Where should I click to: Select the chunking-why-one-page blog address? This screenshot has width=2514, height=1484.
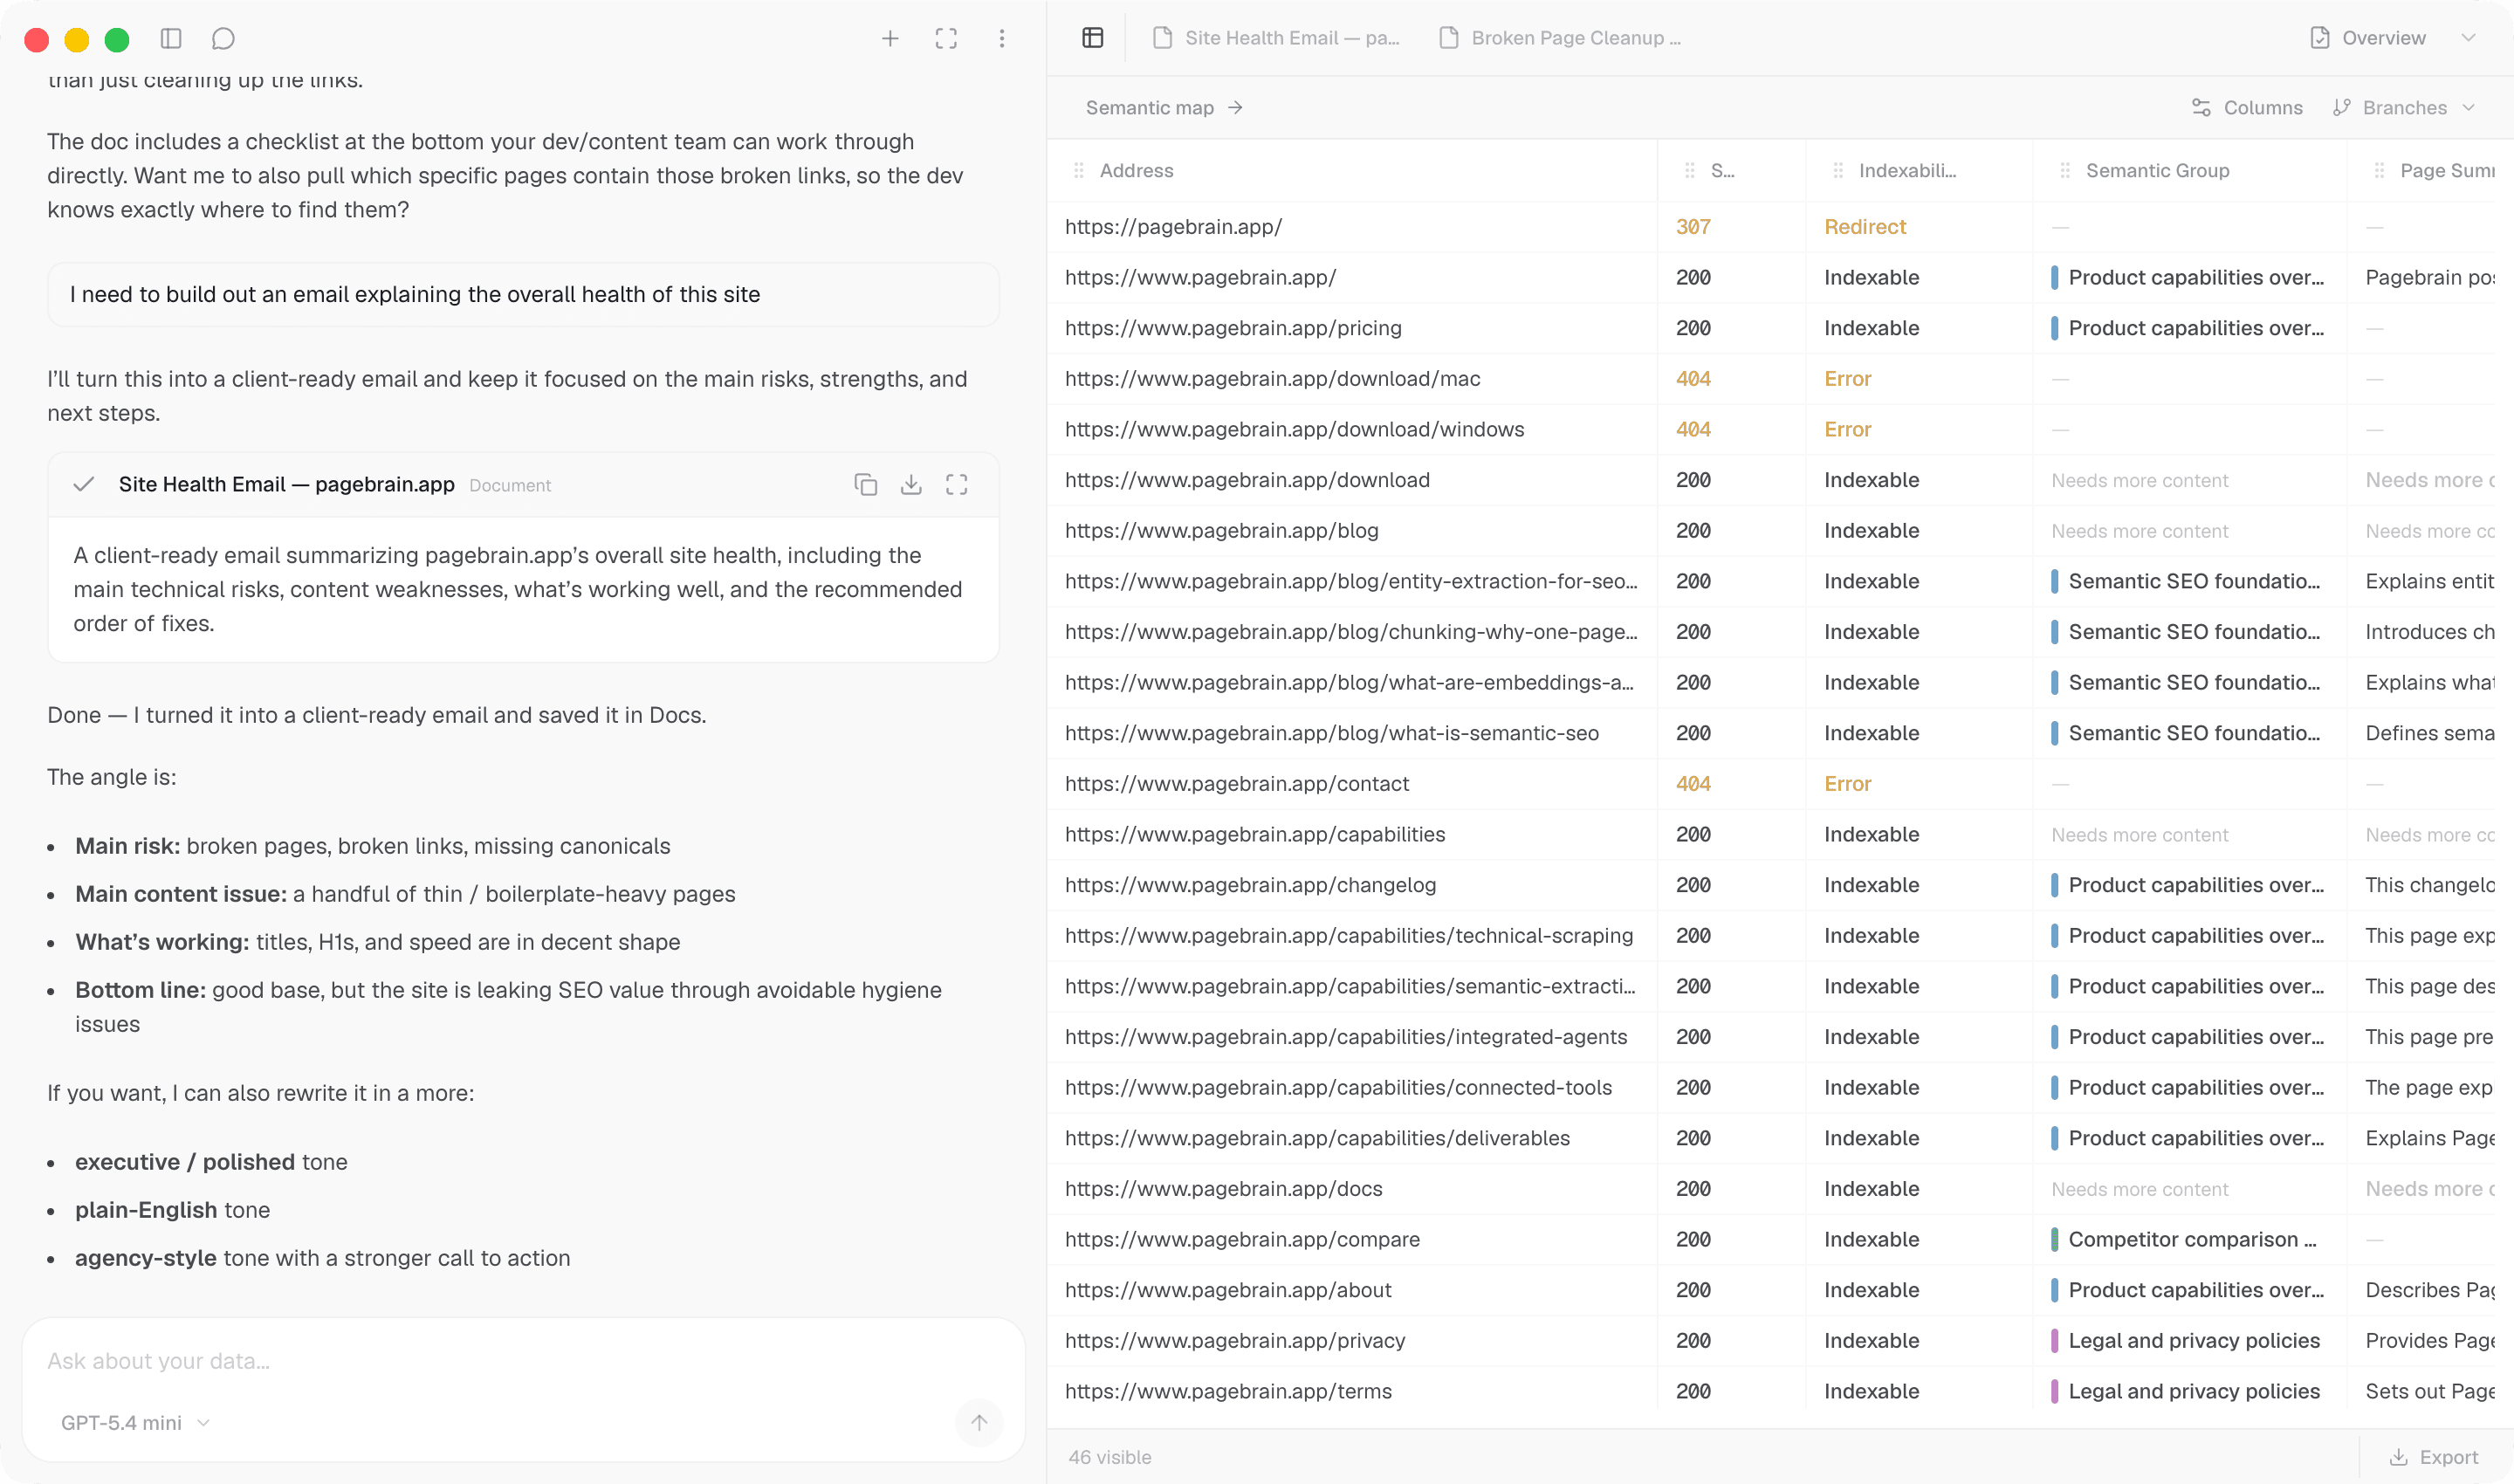[x=1350, y=632]
